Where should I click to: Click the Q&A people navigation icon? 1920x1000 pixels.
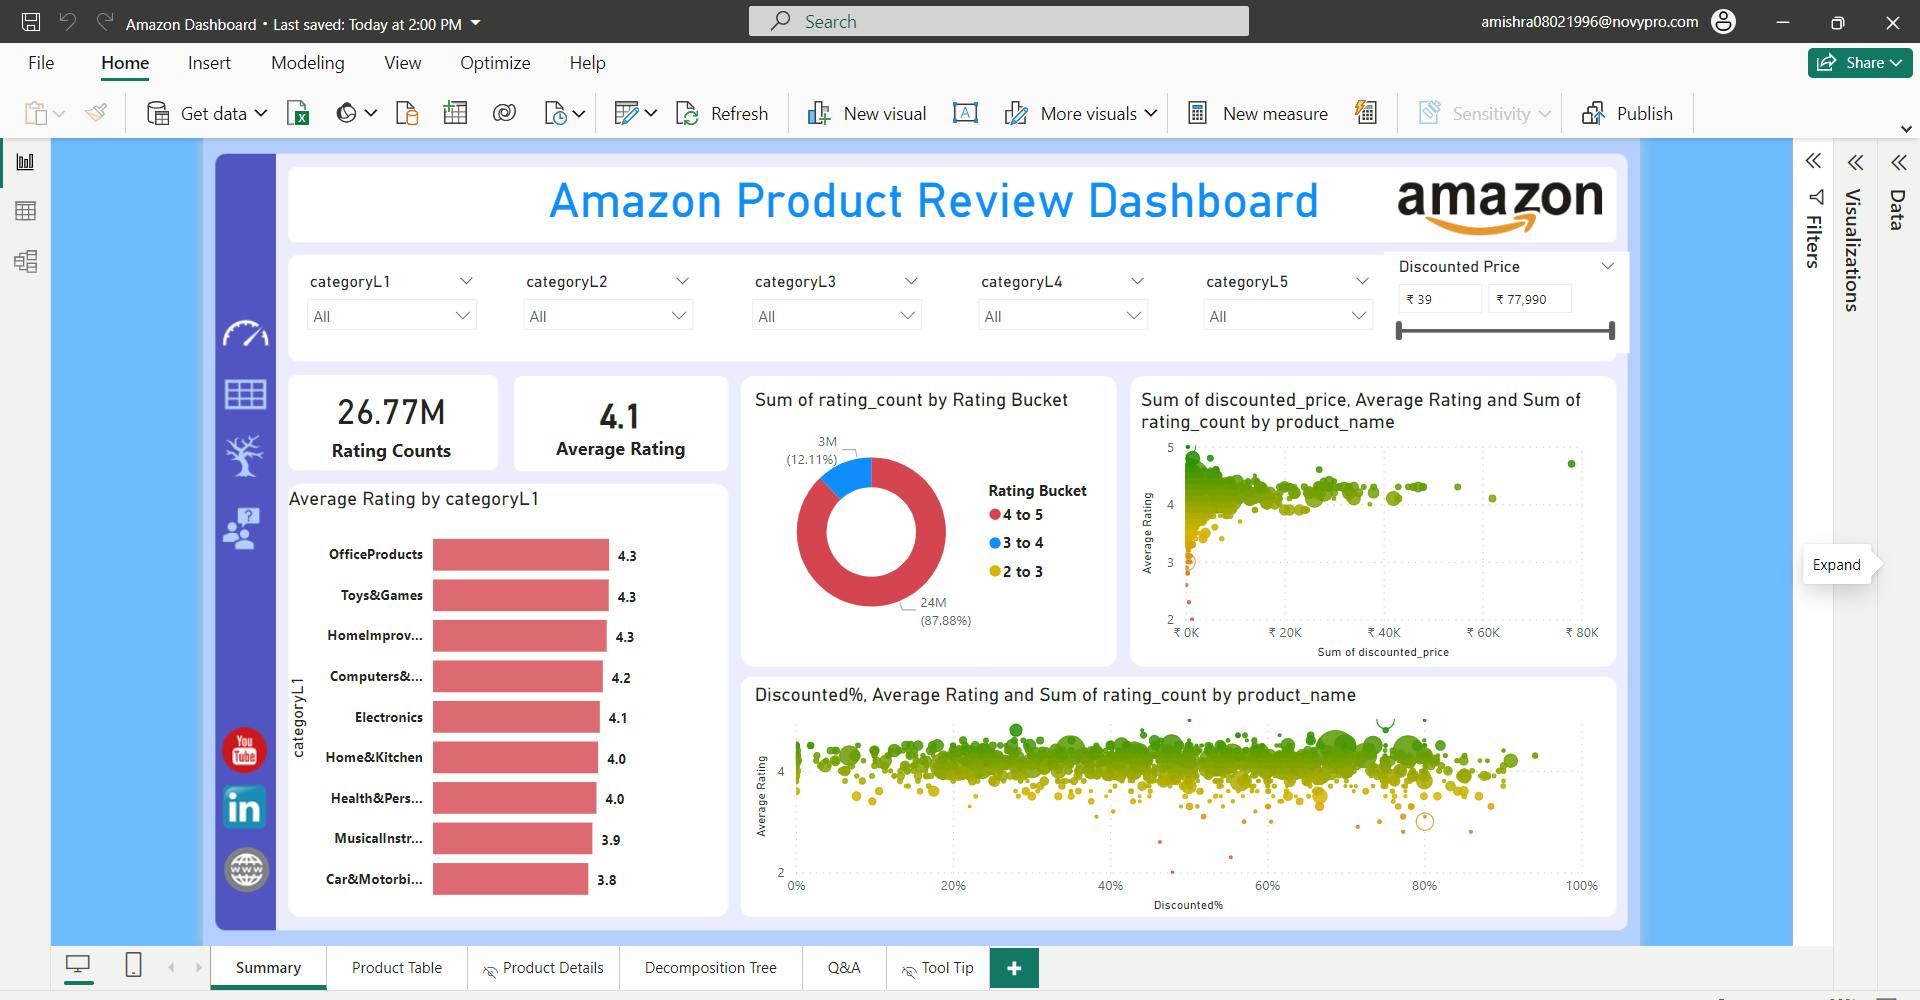(x=242, y=529)
